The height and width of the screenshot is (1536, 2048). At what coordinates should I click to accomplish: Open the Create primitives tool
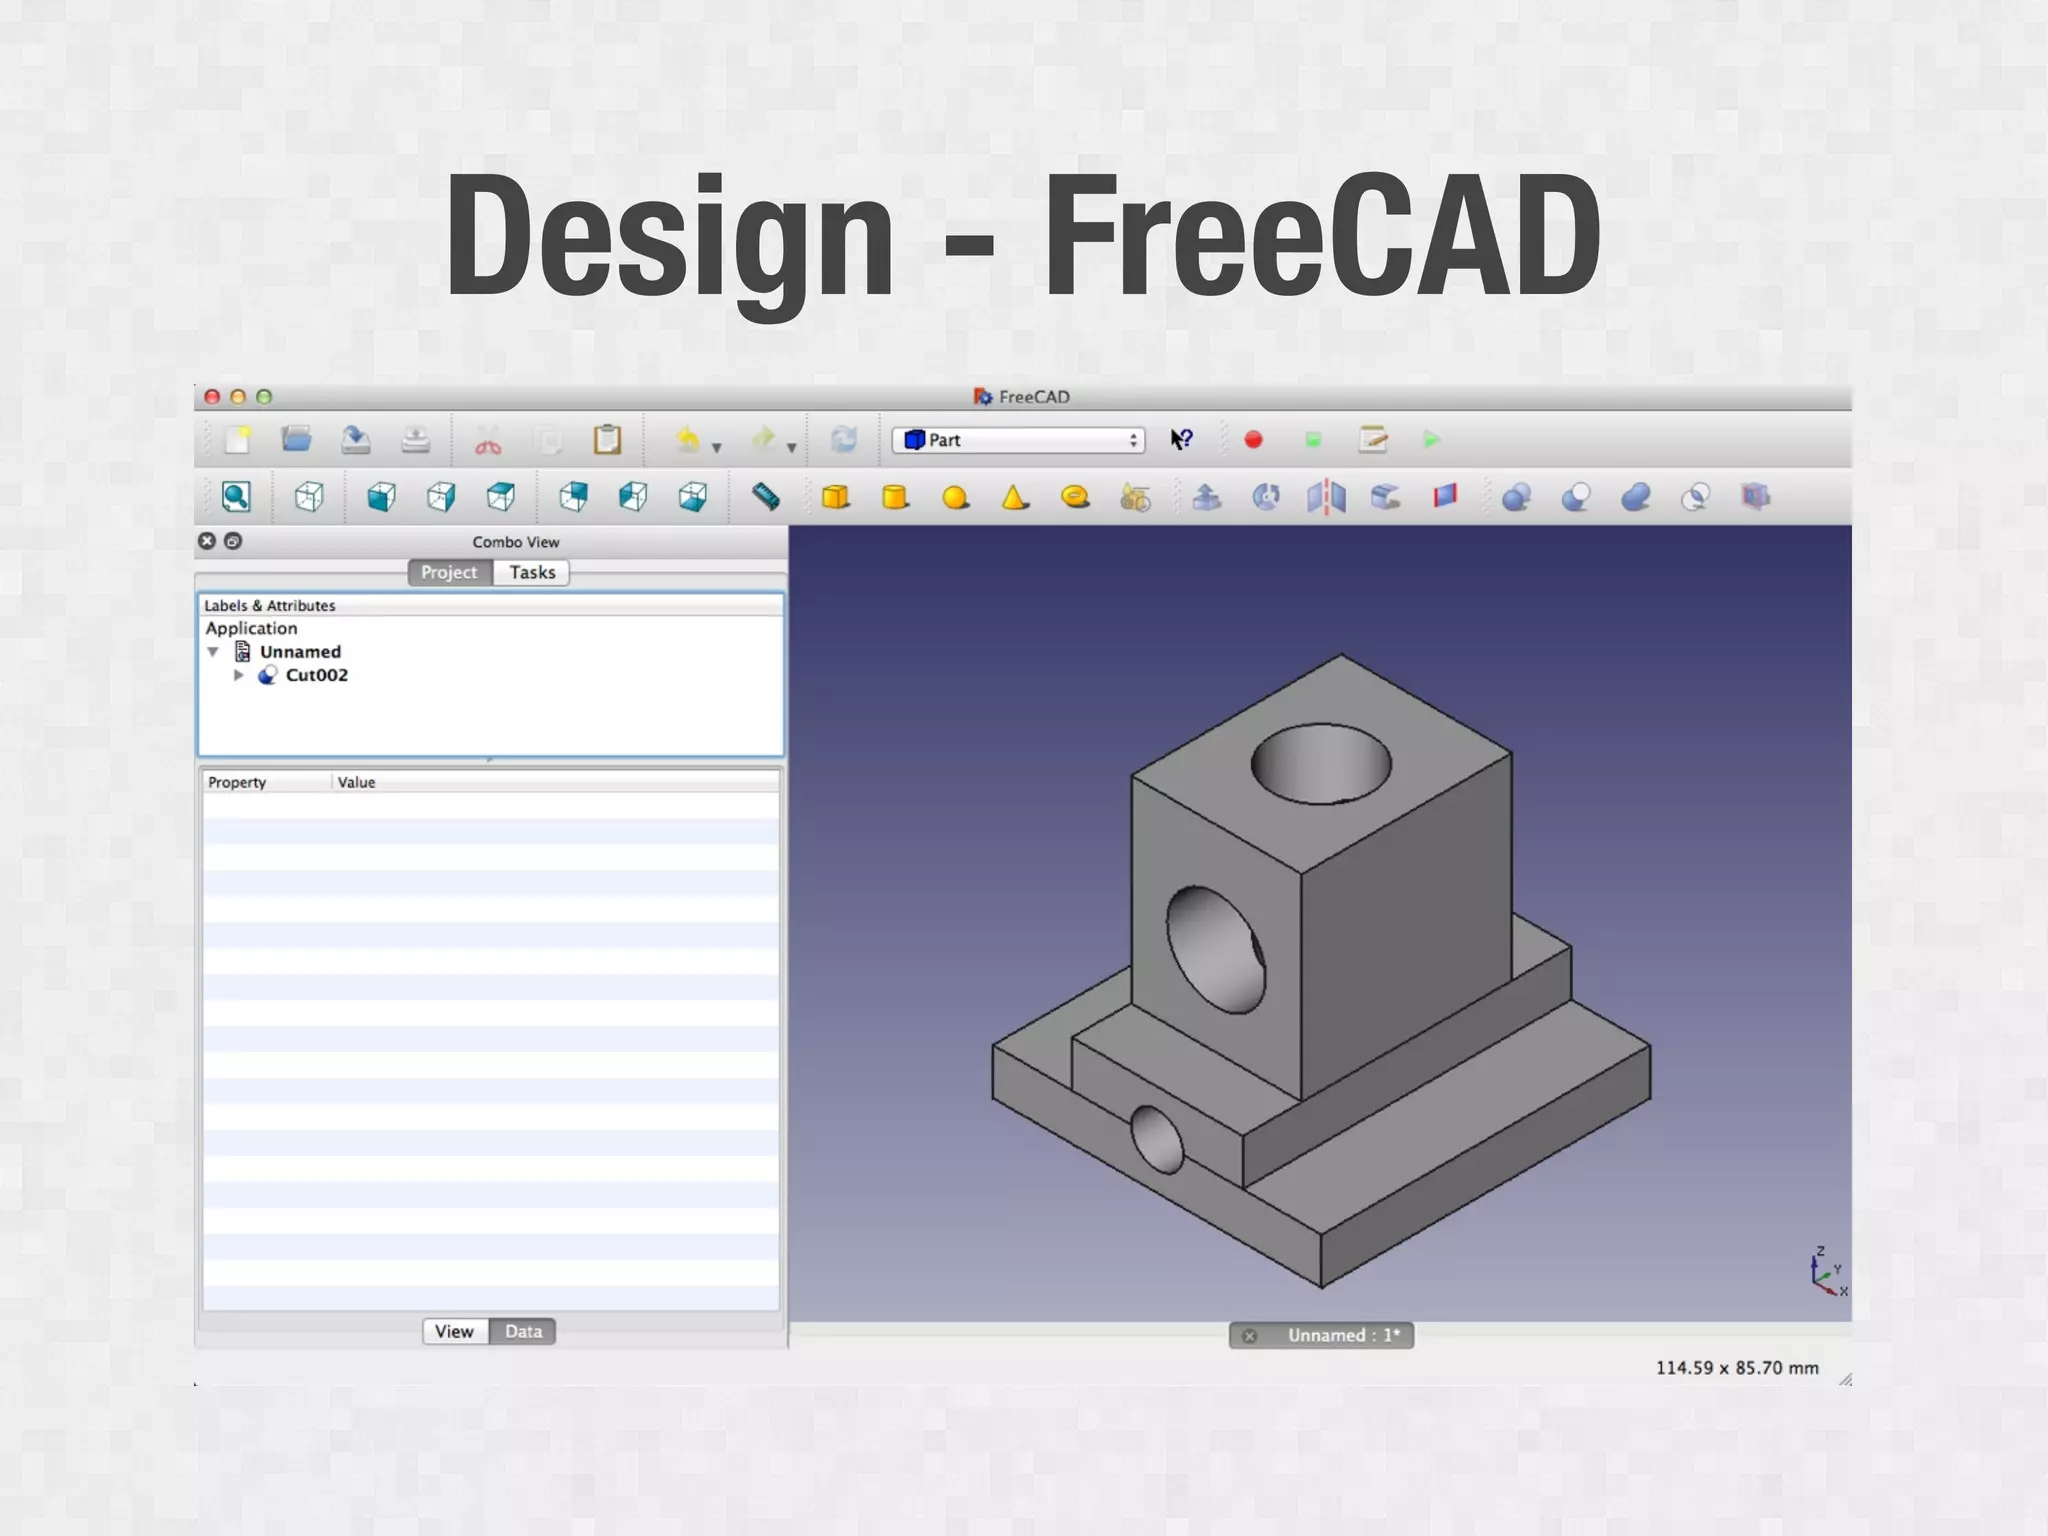pyautogui.click(x=1135, y=497)
